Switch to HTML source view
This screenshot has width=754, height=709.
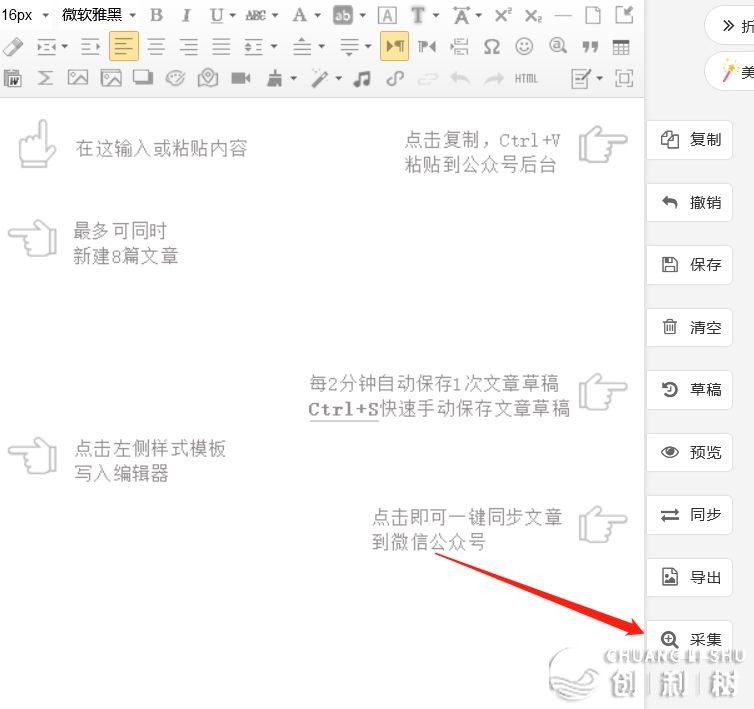[526, 78]
